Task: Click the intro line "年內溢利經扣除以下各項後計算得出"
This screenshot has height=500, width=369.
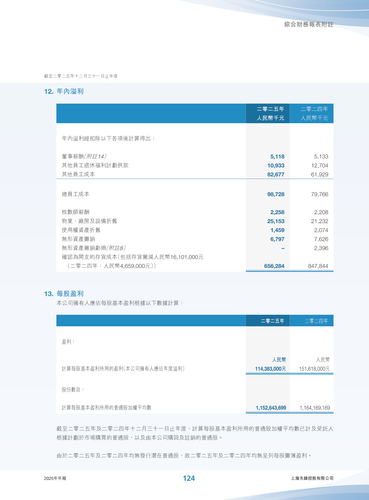Action: coord(108,138)
